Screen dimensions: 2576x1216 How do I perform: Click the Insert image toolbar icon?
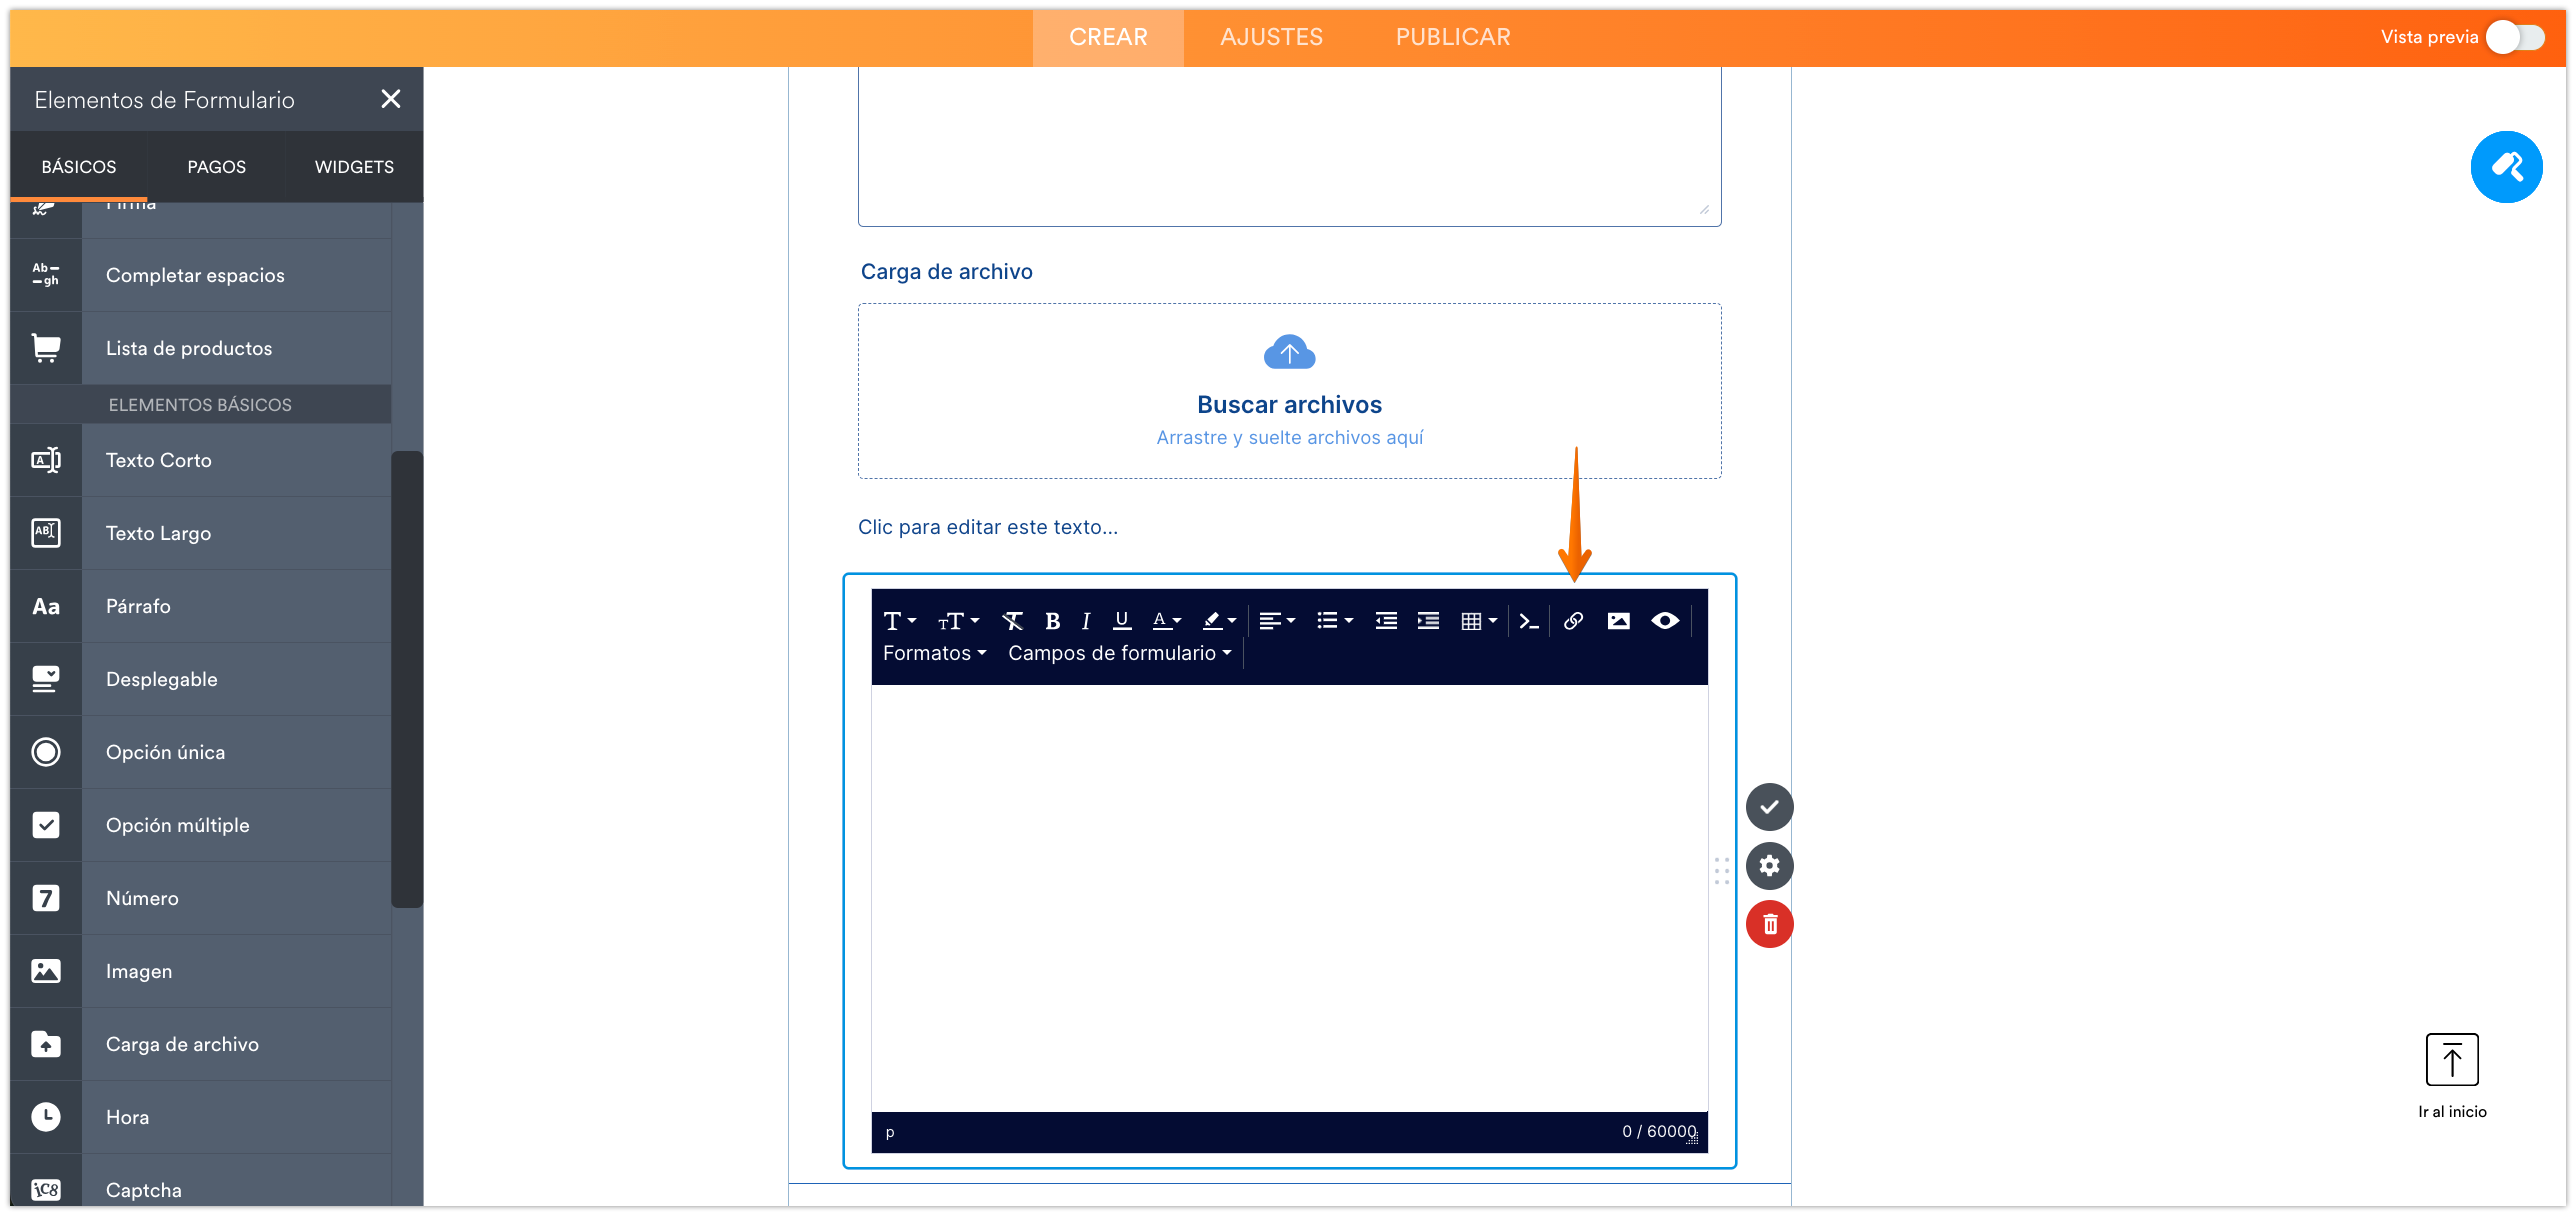tap(1619, 621)
